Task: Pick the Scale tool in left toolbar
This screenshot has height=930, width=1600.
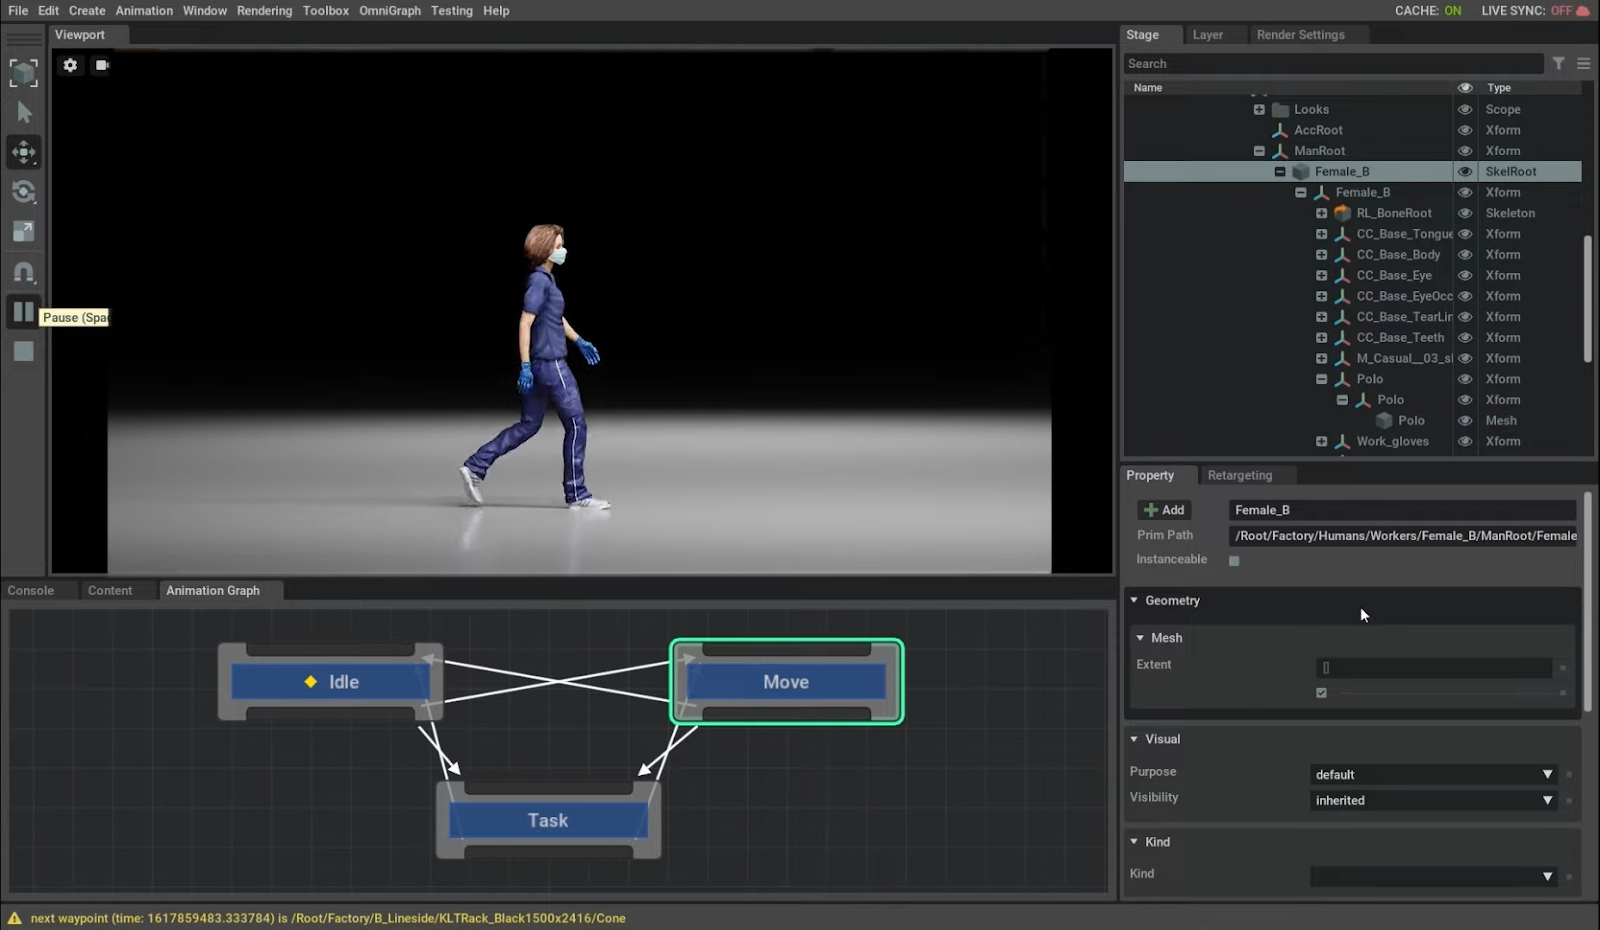Action: coord(24,232)
